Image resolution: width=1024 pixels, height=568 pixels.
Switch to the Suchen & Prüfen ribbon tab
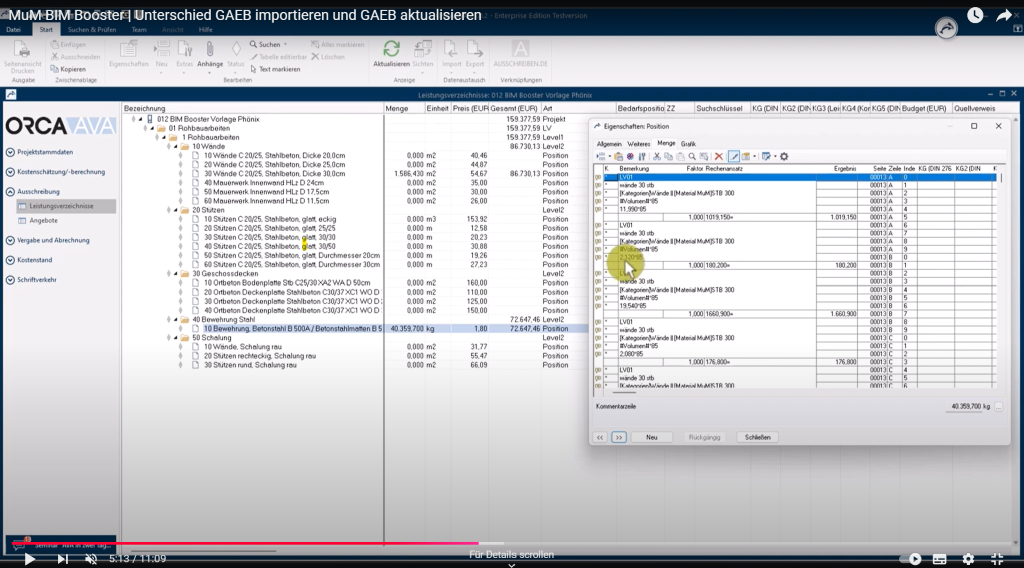click(x=91, y=30)
